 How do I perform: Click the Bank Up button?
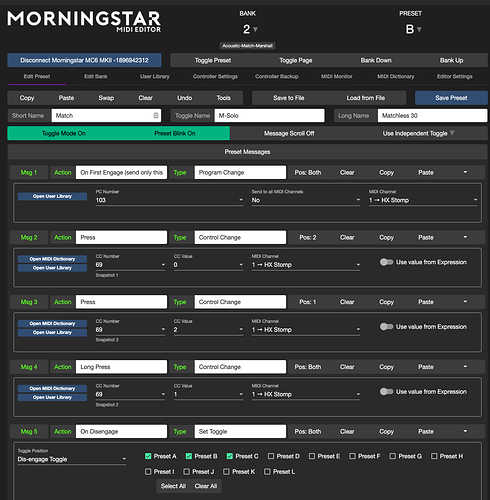click(x=451, y=60)
